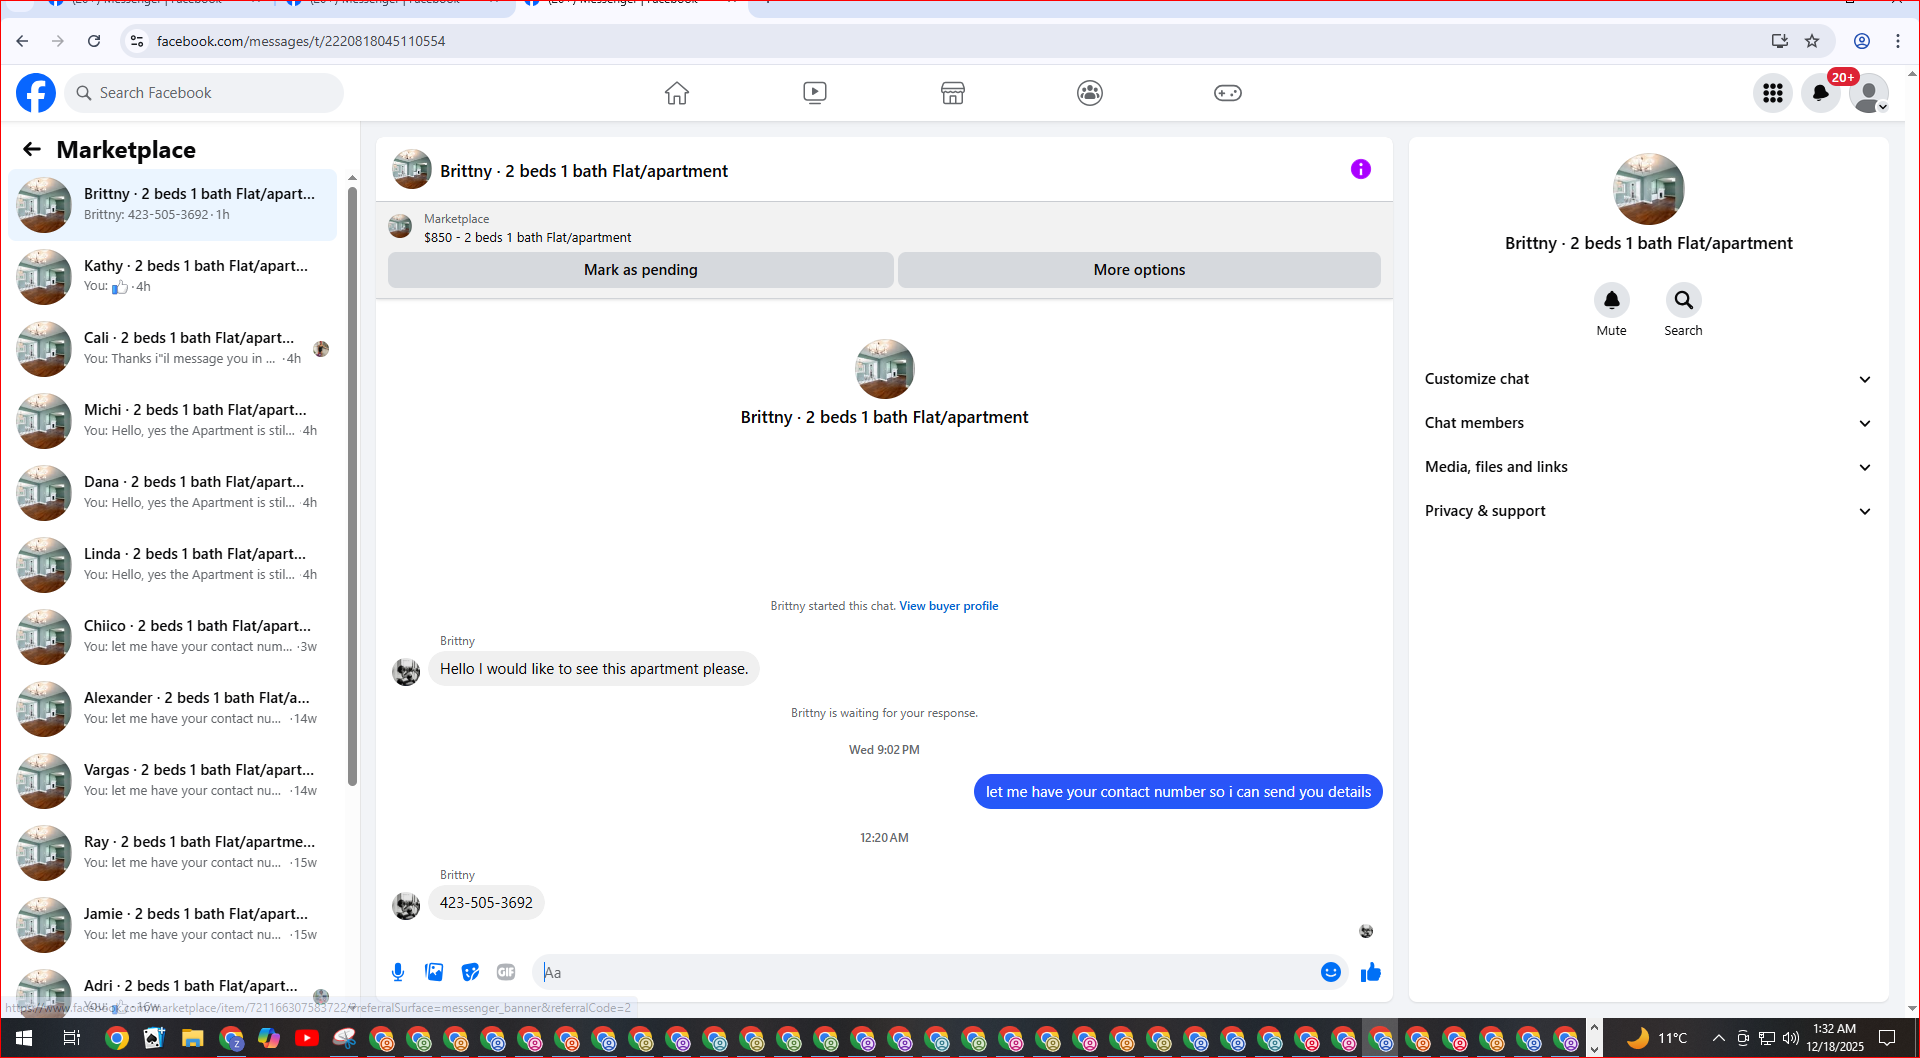Choose a sticker icon
Screen dimensions: 1920x1058
pyautogui.click(x=470, y=972)
